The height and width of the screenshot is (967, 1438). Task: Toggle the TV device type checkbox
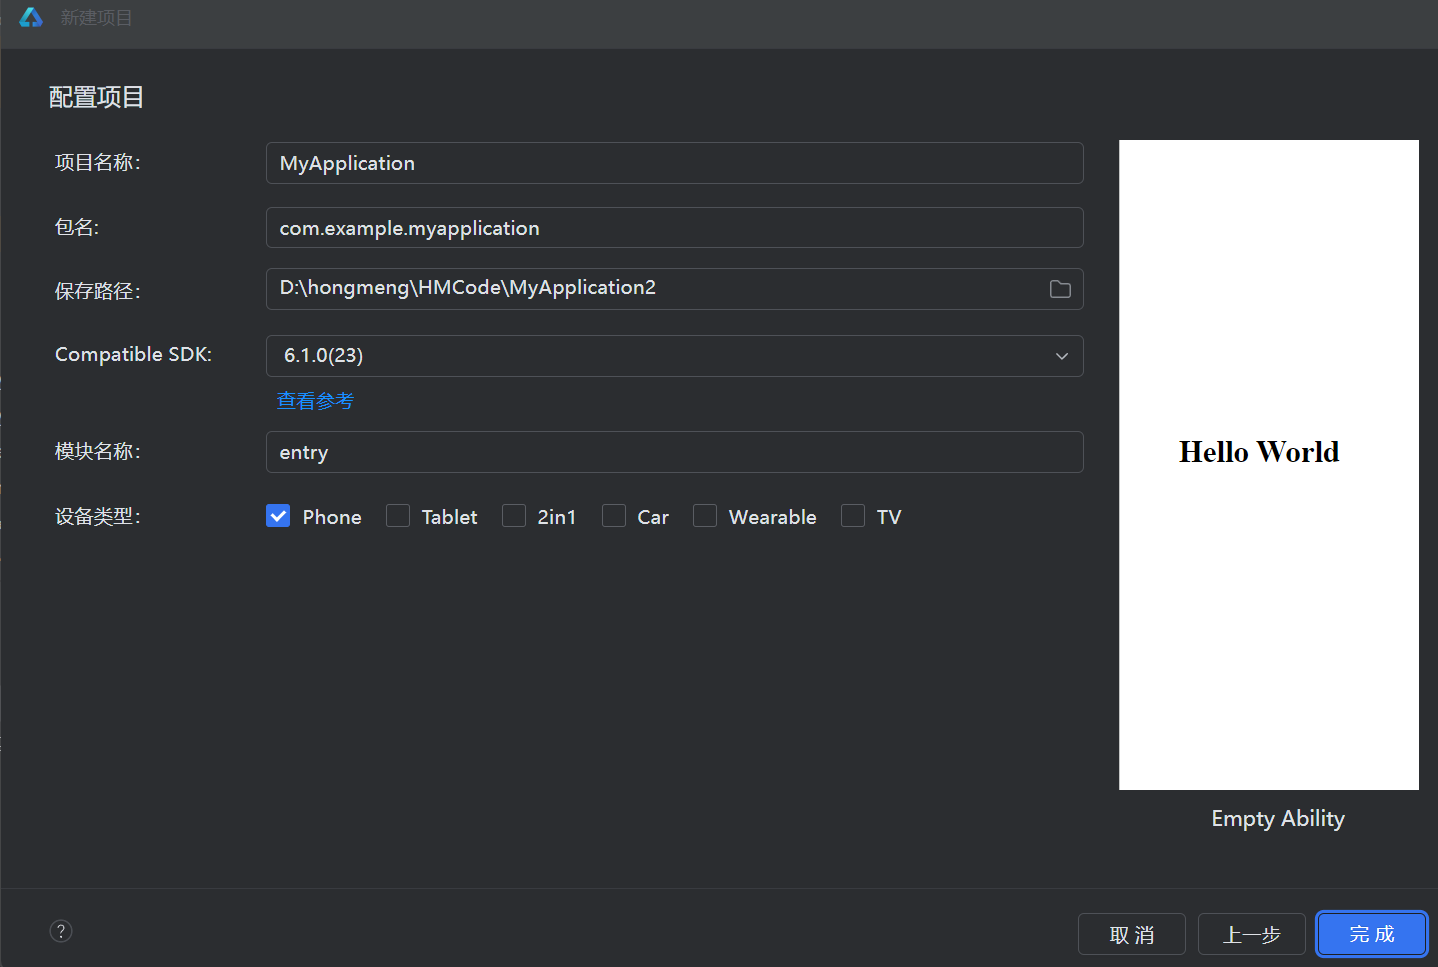coord(853,516)
